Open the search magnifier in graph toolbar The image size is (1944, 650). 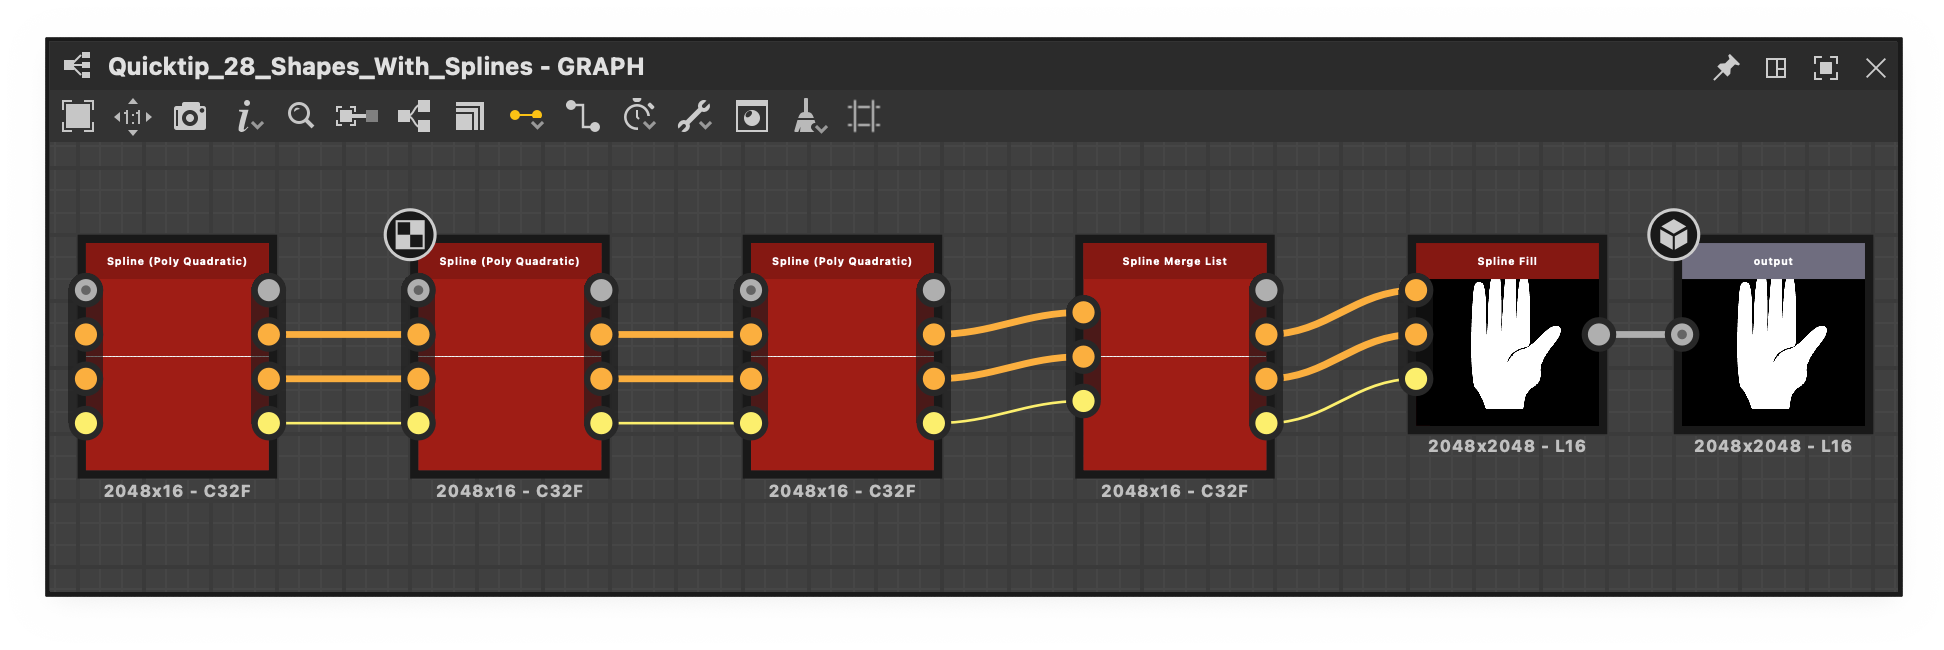300,116
